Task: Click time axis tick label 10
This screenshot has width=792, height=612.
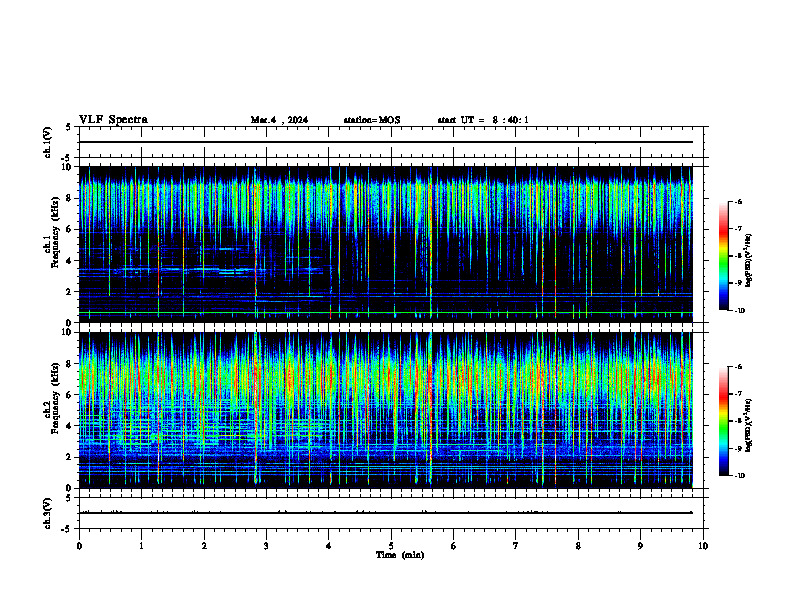Action: coord(703,546)
